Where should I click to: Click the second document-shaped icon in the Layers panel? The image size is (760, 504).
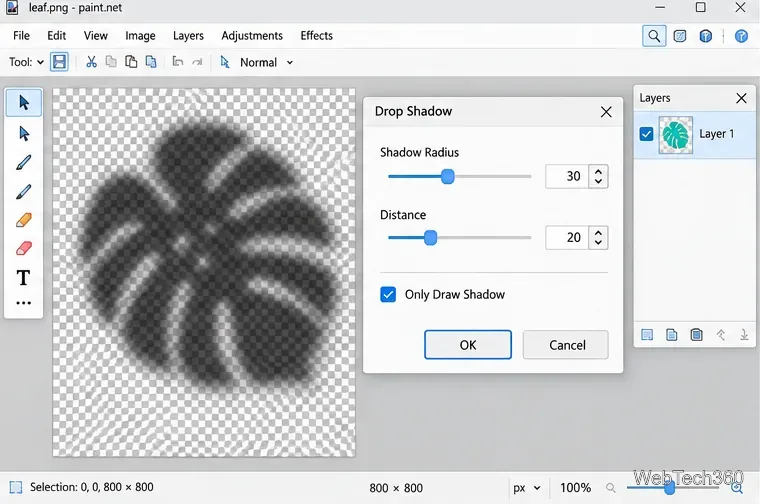tap(672, 334)
